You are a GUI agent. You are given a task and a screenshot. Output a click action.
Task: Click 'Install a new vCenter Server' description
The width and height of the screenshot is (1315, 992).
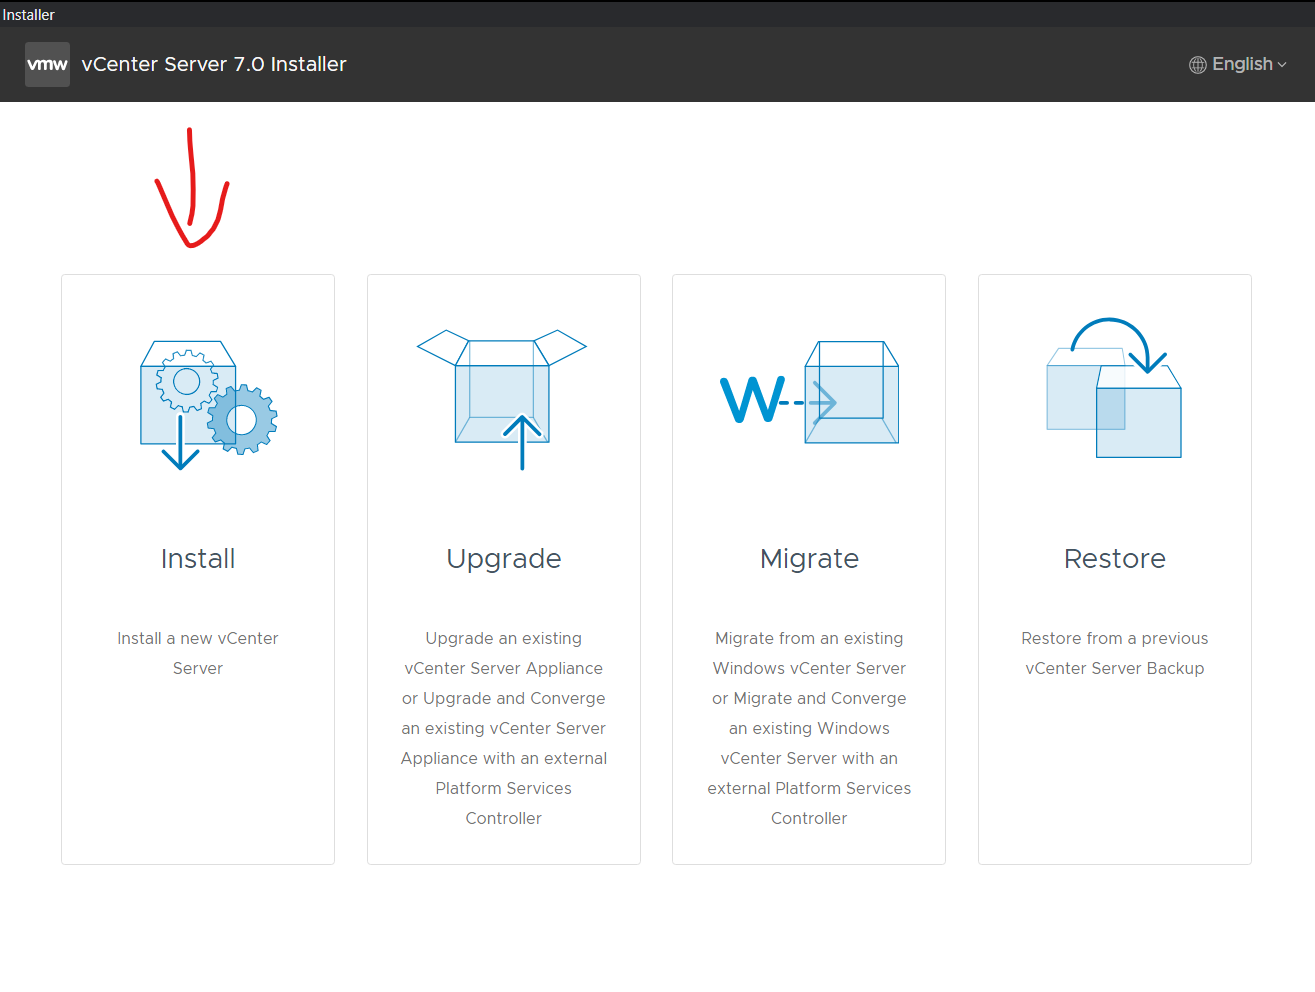click(x=198, y=653)
